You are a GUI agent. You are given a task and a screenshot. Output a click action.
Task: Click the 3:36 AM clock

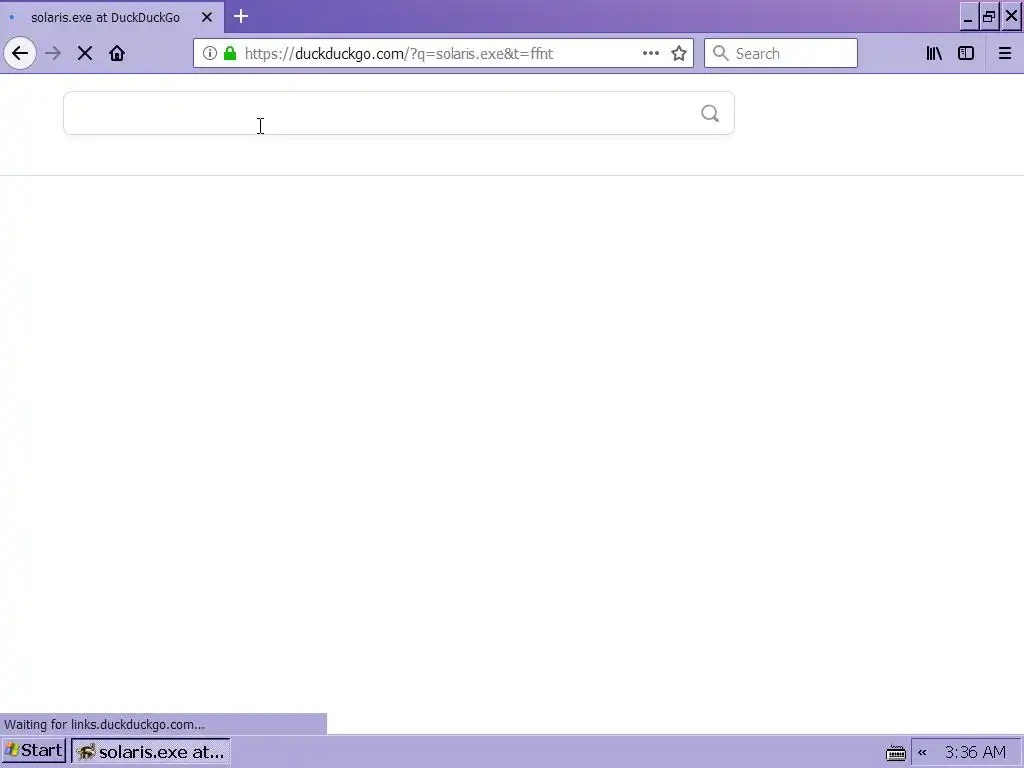point(975,752)
